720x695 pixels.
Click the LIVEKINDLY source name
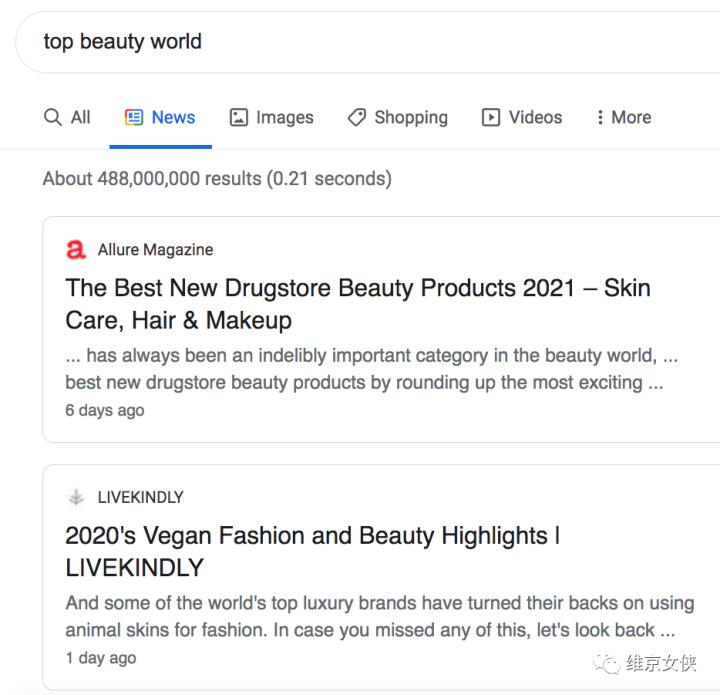[141, 497]
